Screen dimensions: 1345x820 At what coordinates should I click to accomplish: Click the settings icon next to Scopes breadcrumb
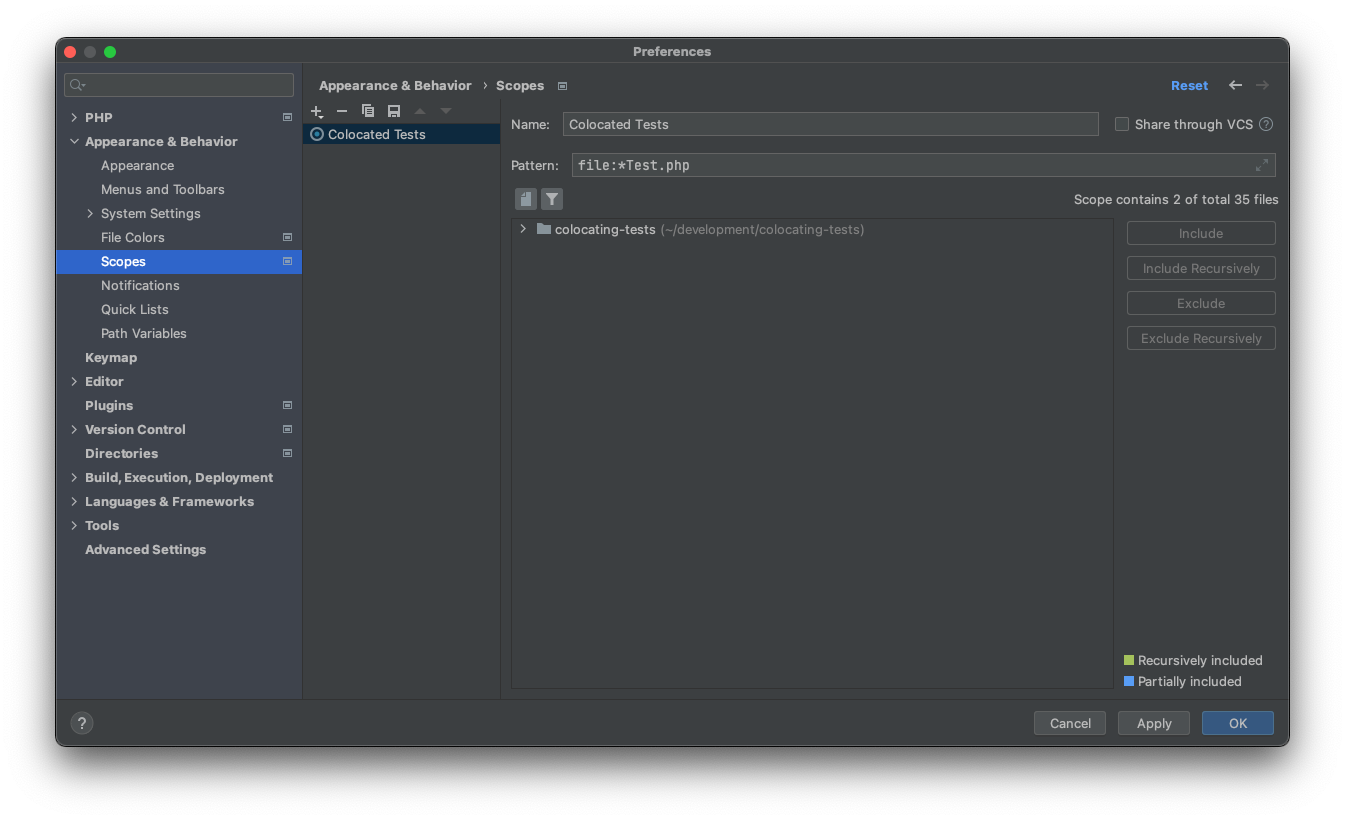tap(562, 86)
